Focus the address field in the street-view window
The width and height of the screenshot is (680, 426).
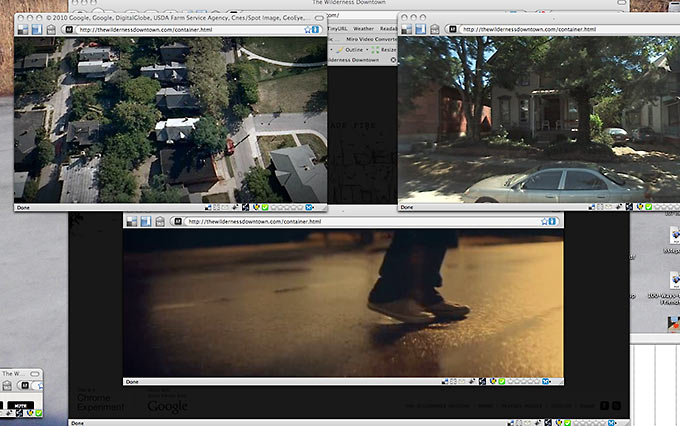coord(570,29)
